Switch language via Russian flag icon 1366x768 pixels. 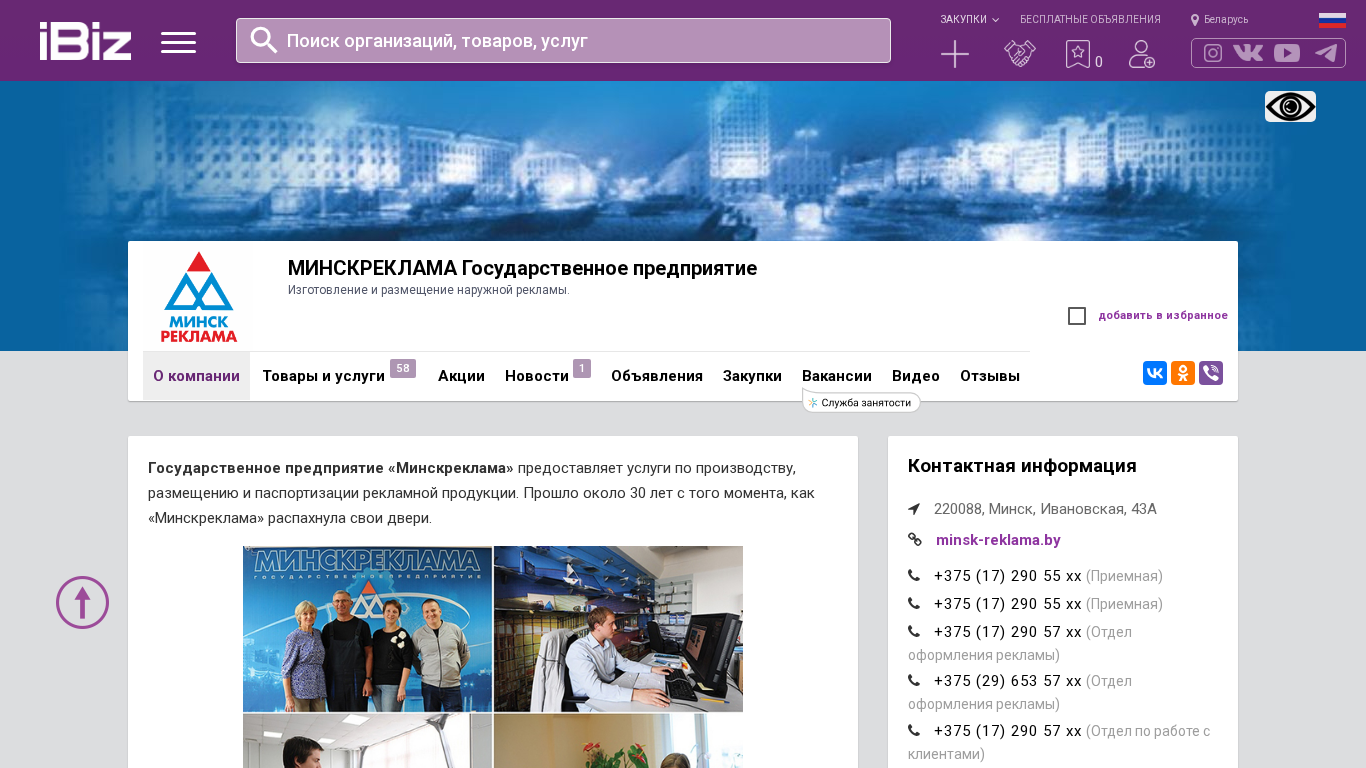[x=1332, y=20]
